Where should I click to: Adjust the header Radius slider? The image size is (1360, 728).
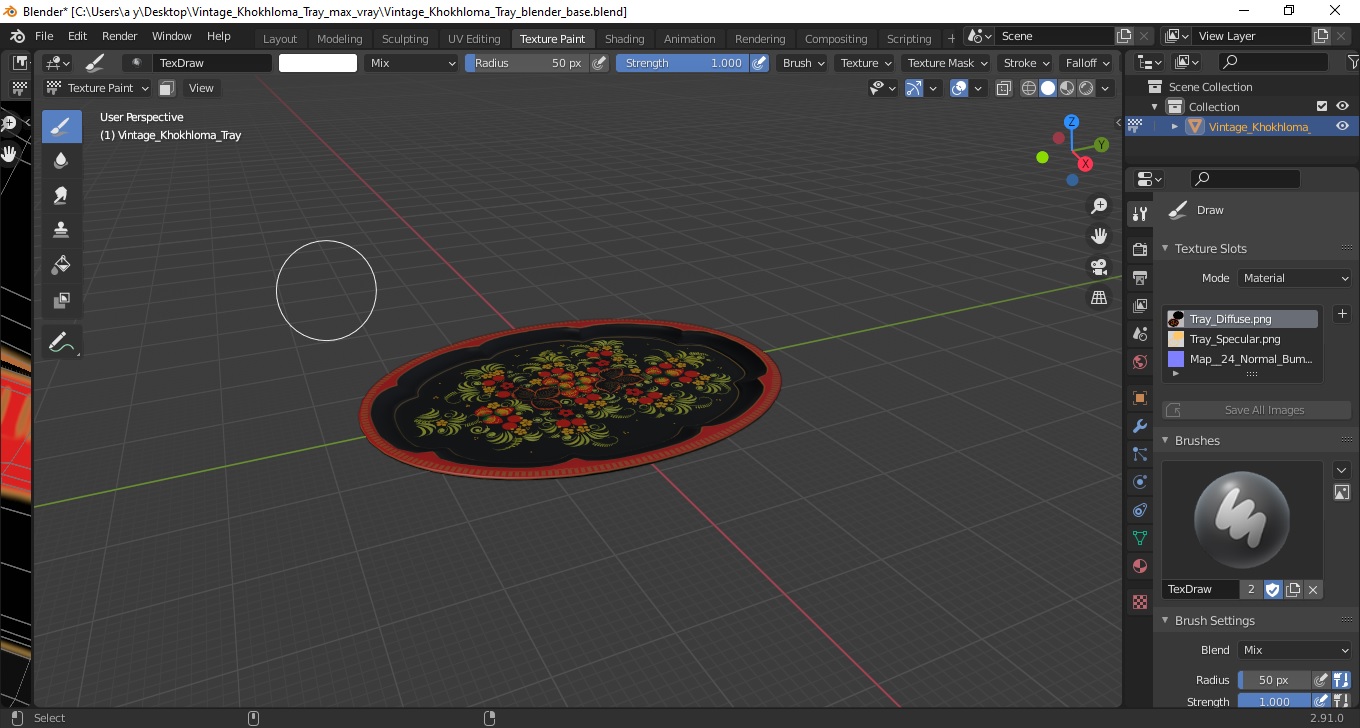(527, 63)
